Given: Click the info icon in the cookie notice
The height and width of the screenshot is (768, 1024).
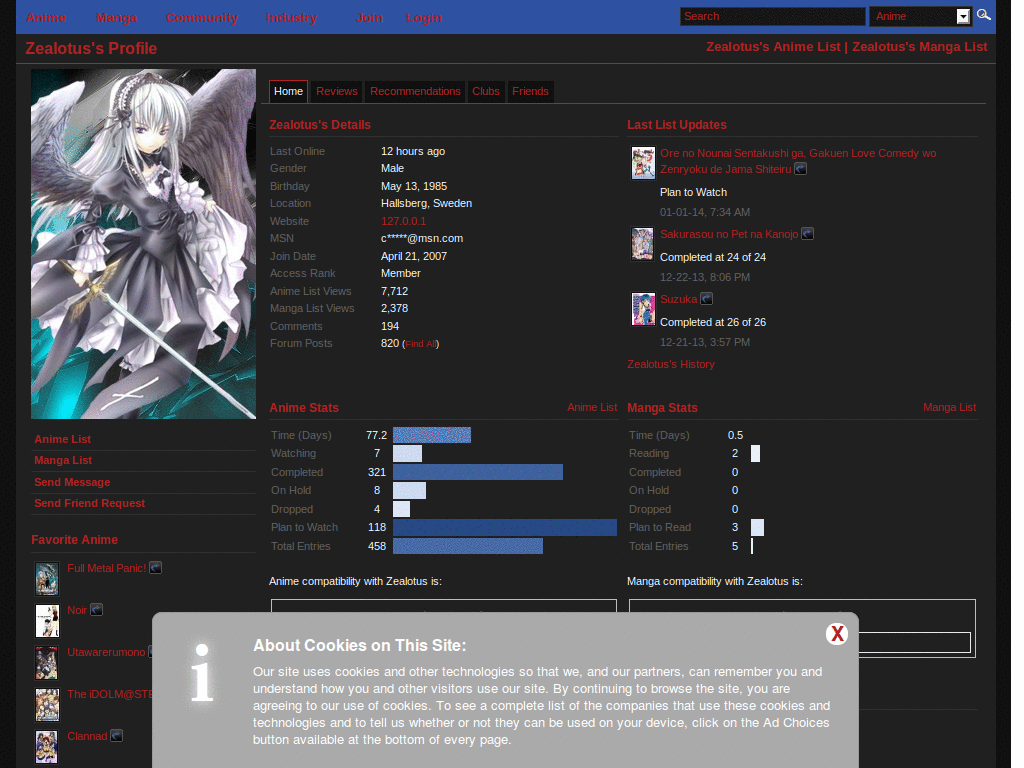Looking at the screenshot, I should tap(201, 676).
